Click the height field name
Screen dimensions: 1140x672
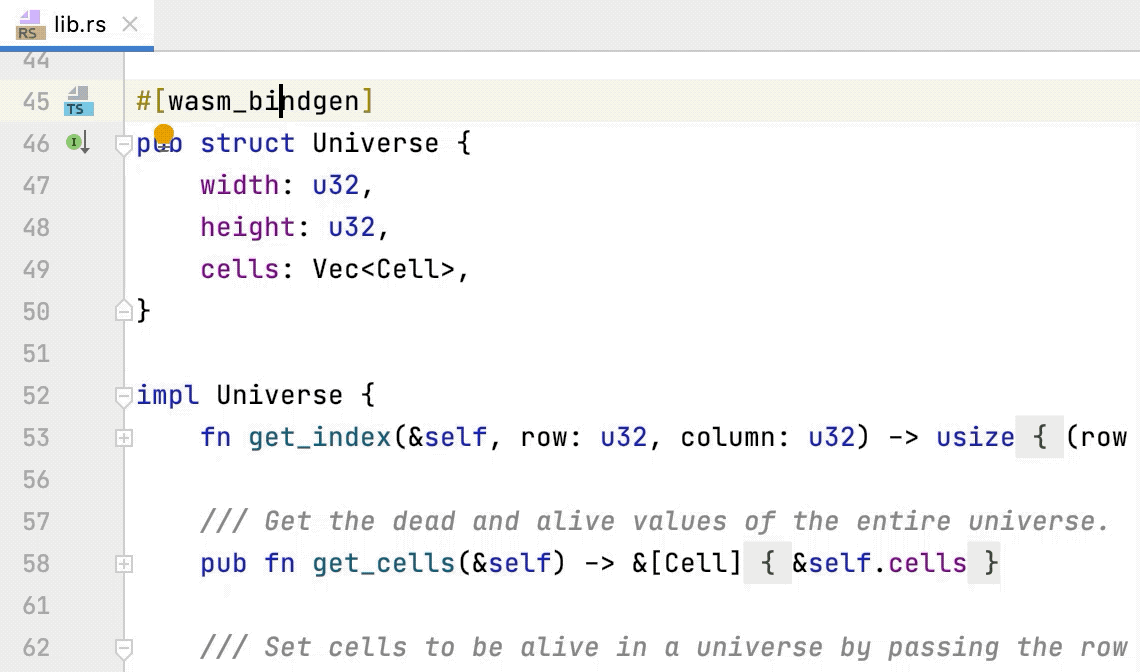[x=248, y=227]
